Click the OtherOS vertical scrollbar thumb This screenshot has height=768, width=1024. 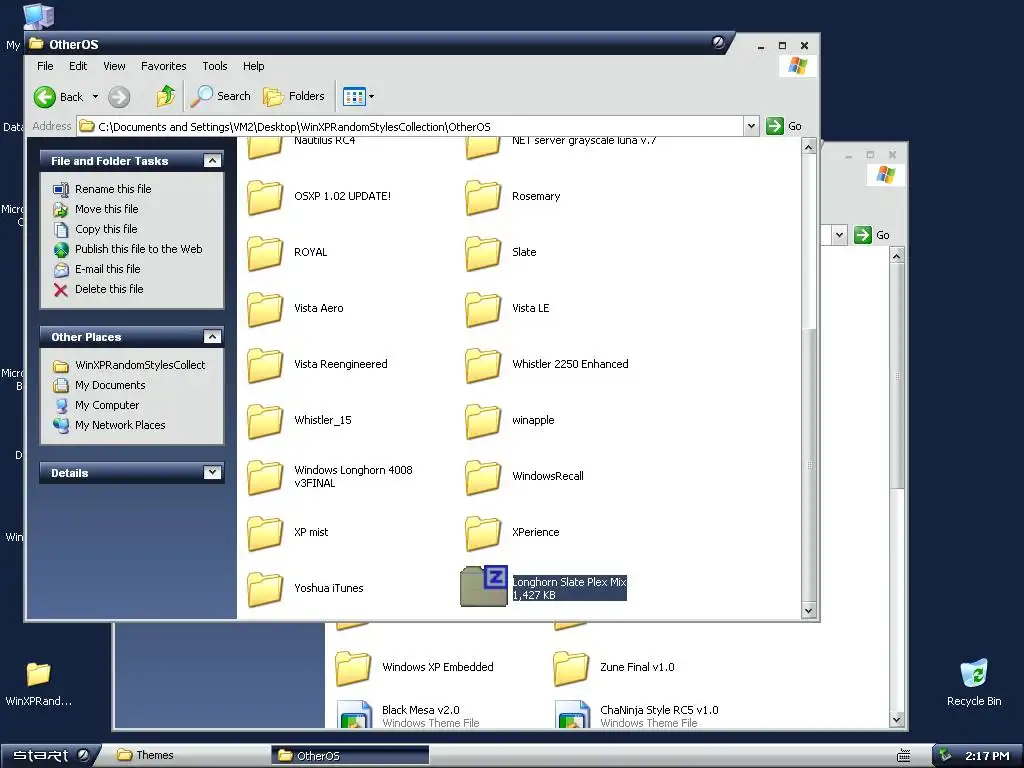808,465
